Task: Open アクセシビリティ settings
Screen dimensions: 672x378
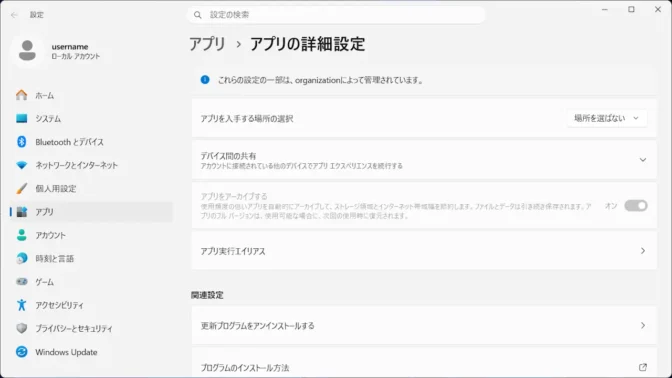Action: click(91, 305)
